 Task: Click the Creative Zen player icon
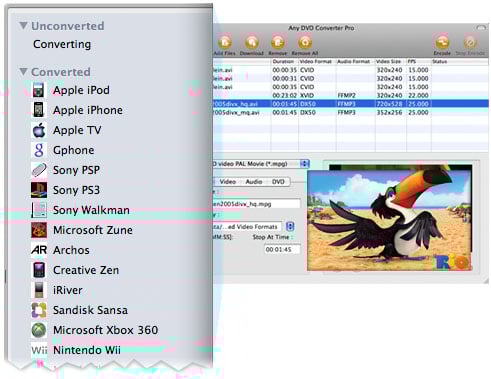coord(39,270)
